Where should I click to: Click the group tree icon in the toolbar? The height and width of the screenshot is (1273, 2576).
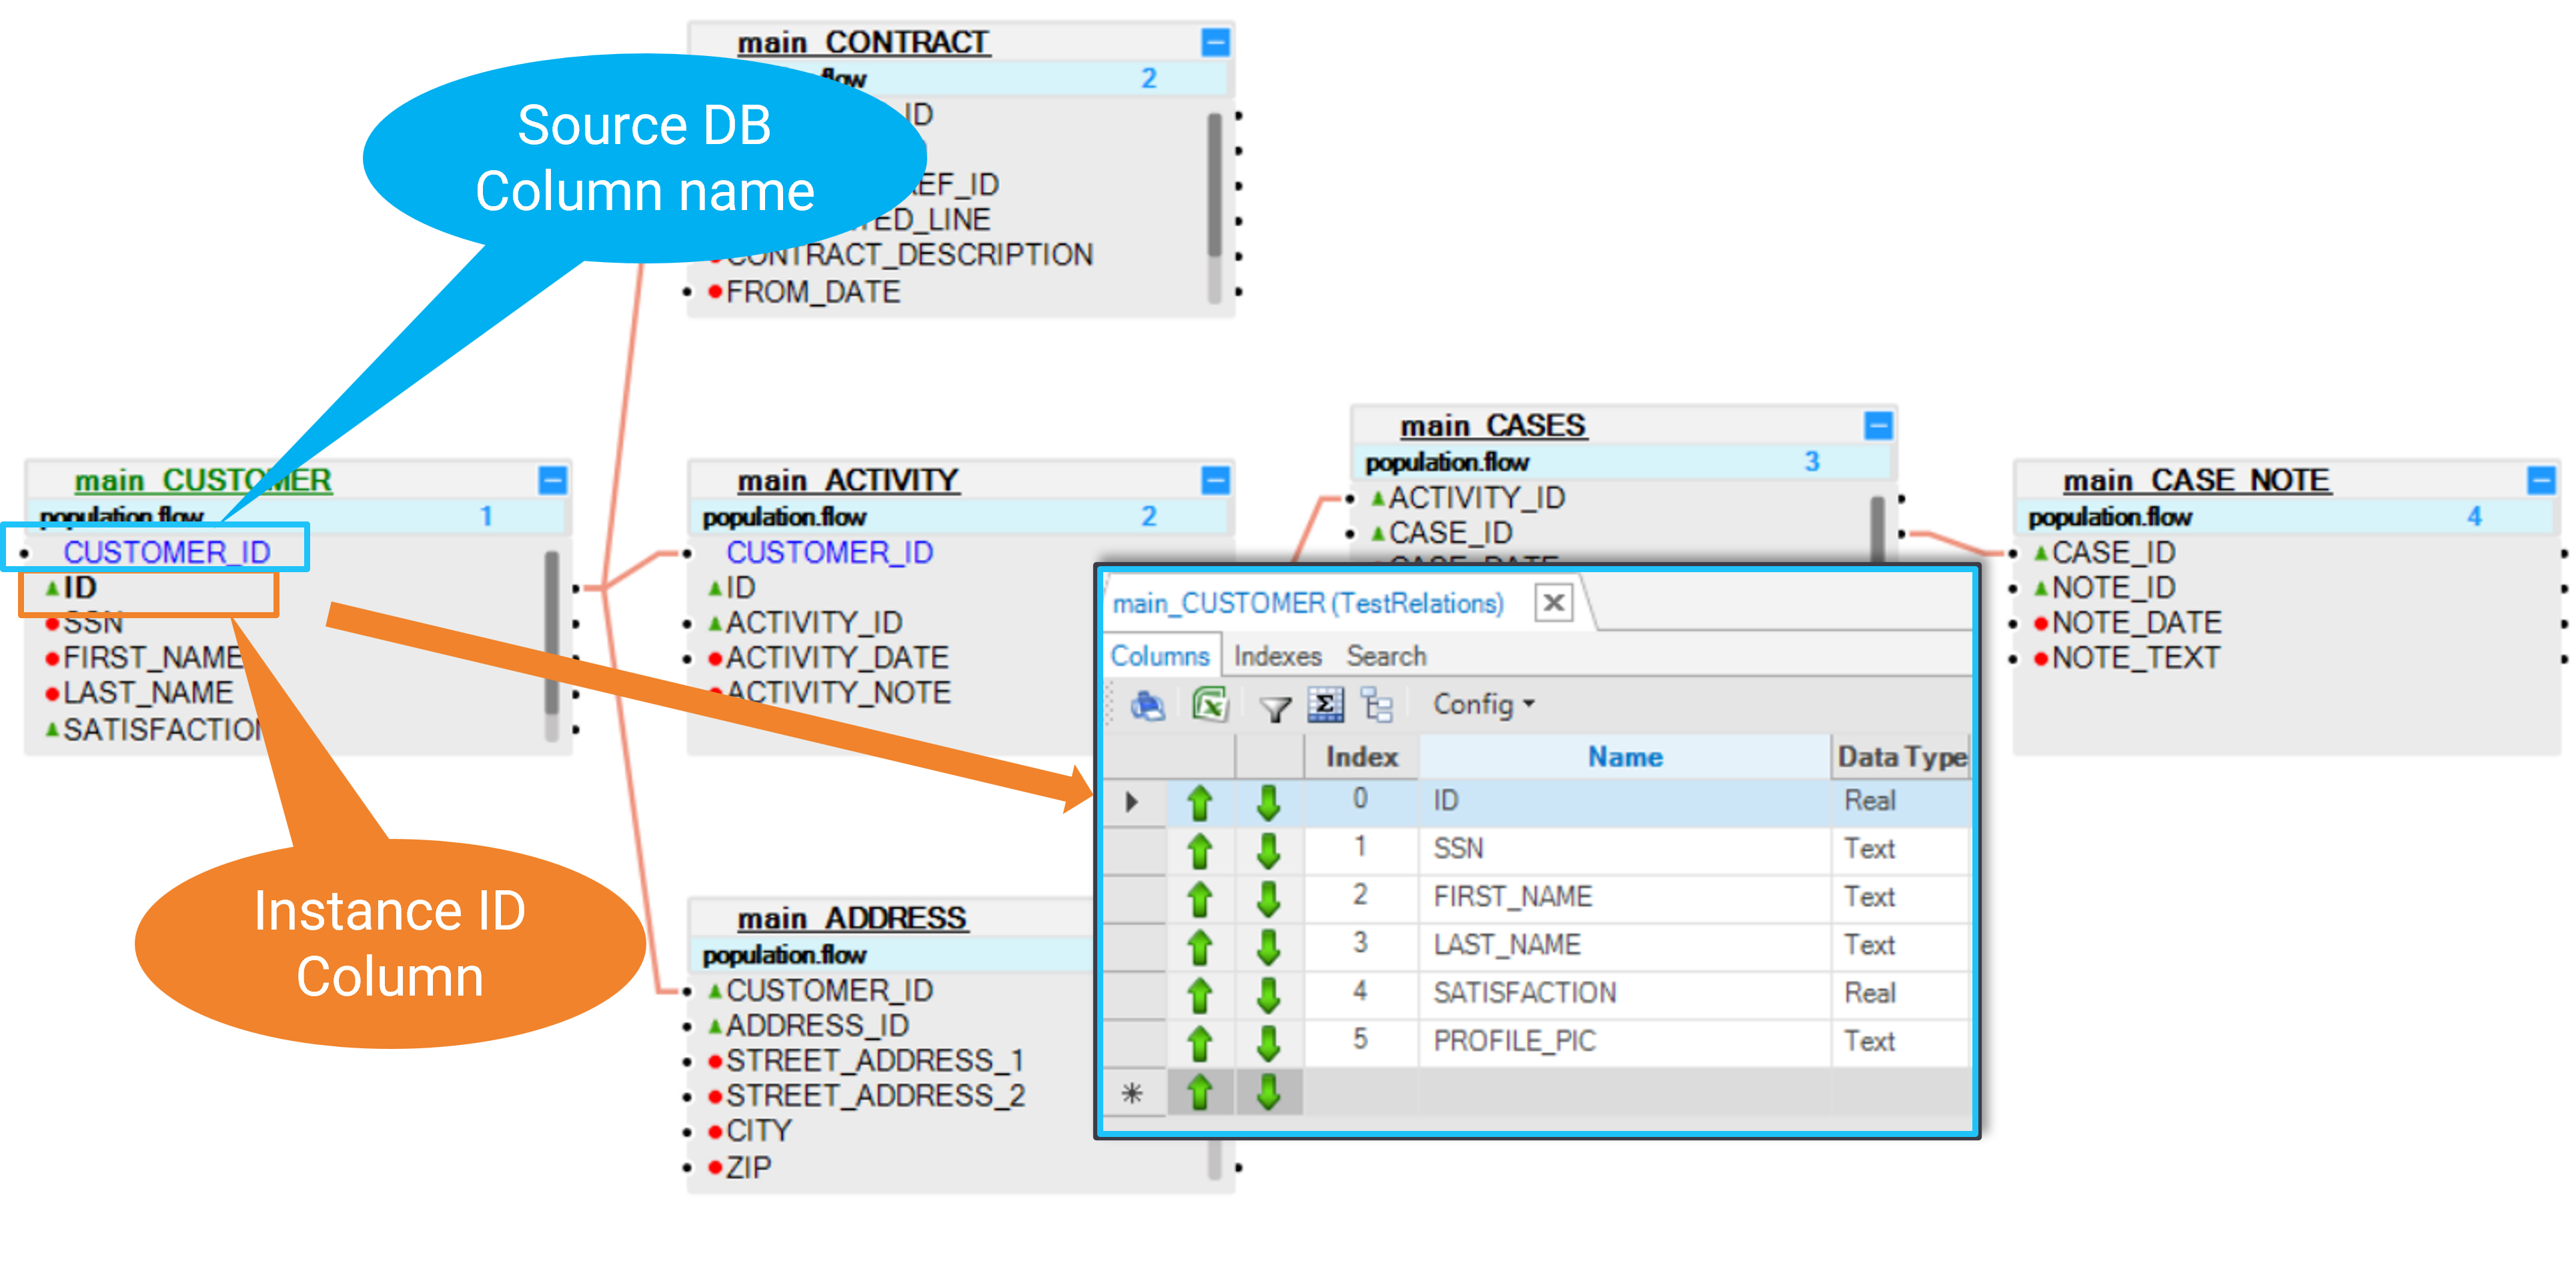[1377, 705]
